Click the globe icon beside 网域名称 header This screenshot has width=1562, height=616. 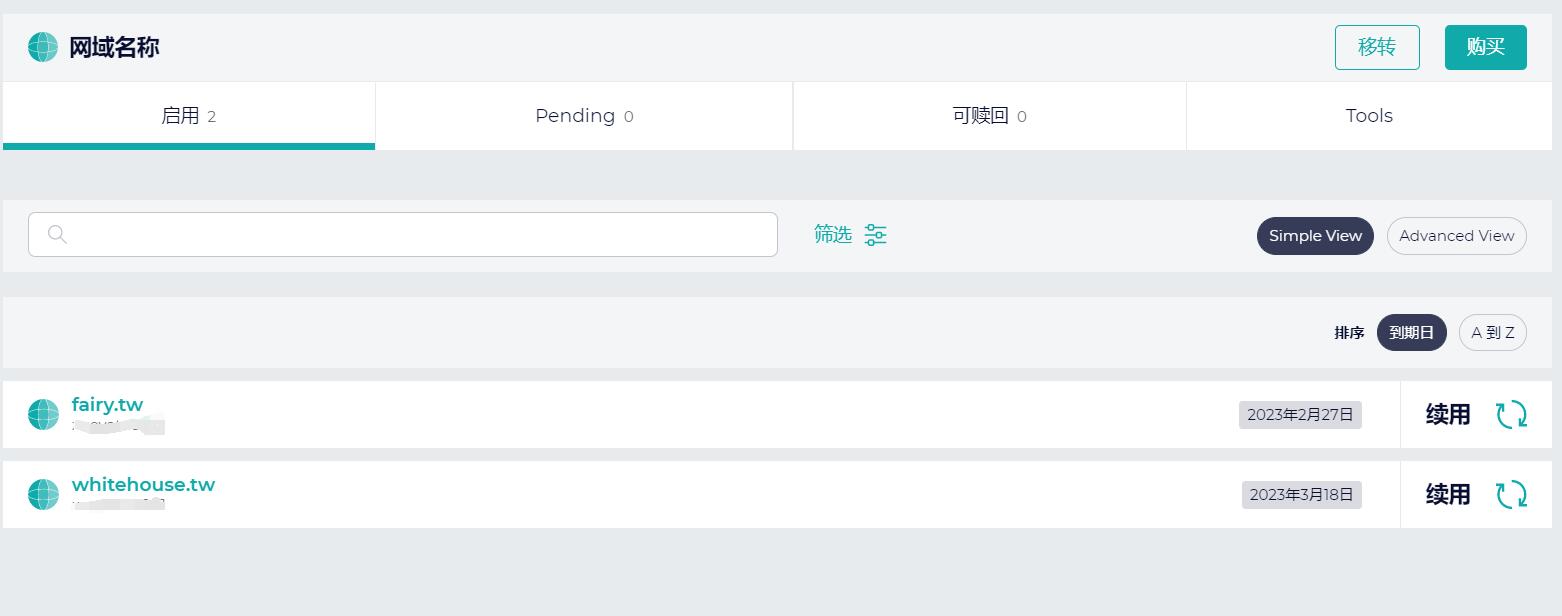43,47
